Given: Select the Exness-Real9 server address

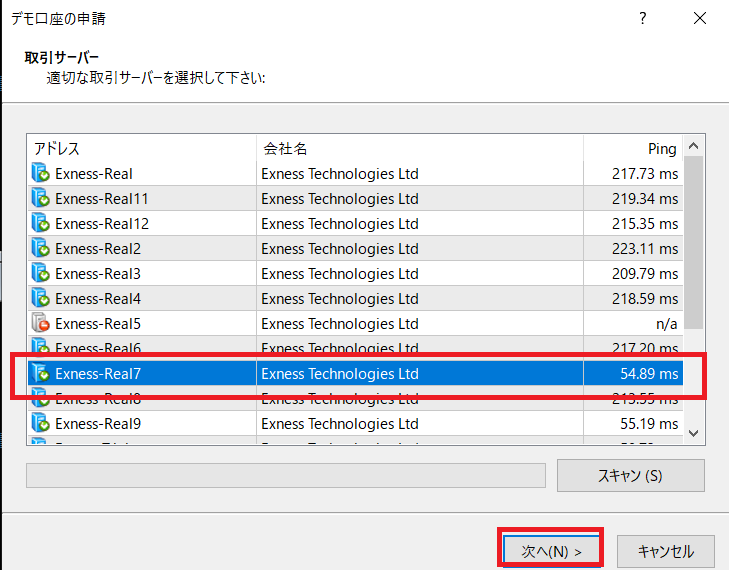Looking at the screenshot, I should (98, 424).
